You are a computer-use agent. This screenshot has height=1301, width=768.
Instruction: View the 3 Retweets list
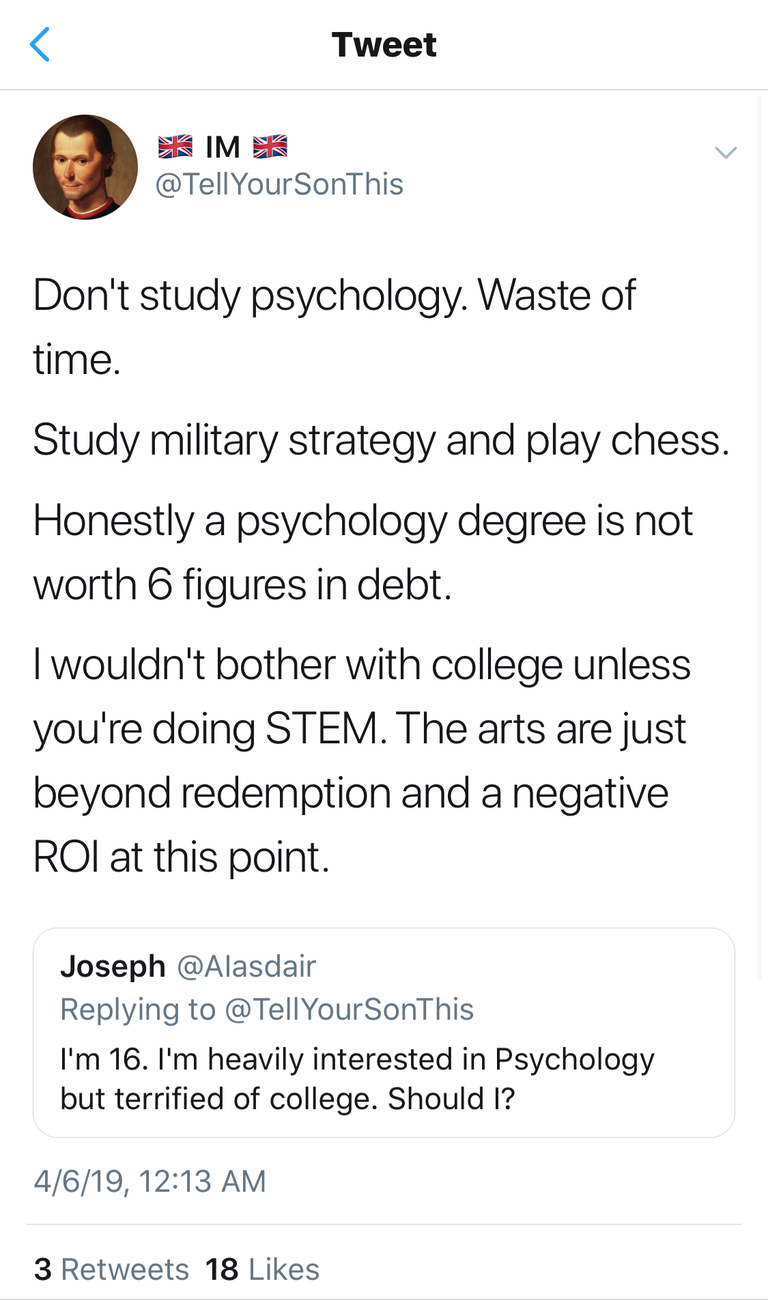click(111, 1269)
